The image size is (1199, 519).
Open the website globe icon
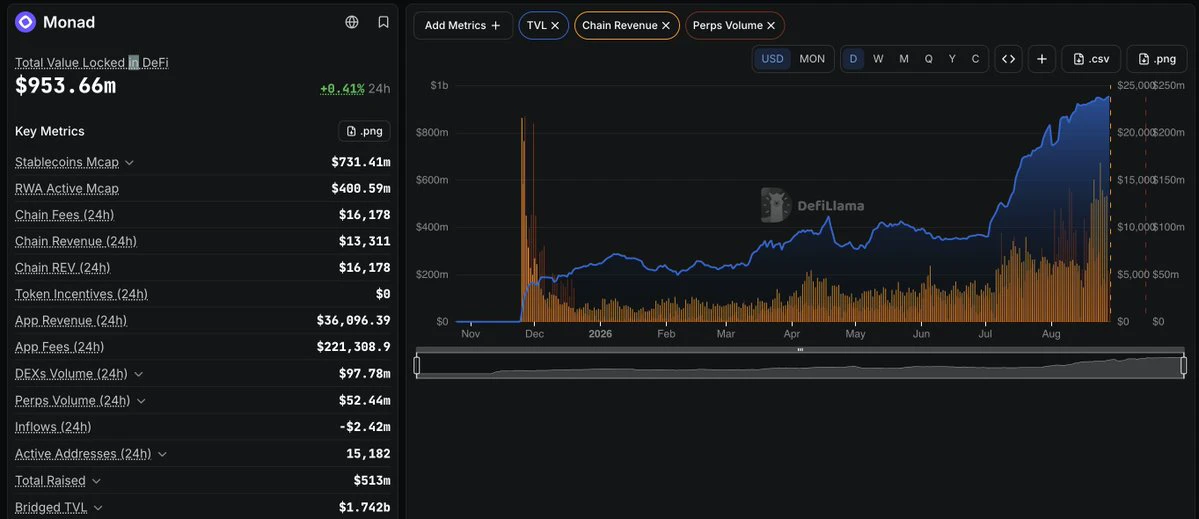[352, 22]
